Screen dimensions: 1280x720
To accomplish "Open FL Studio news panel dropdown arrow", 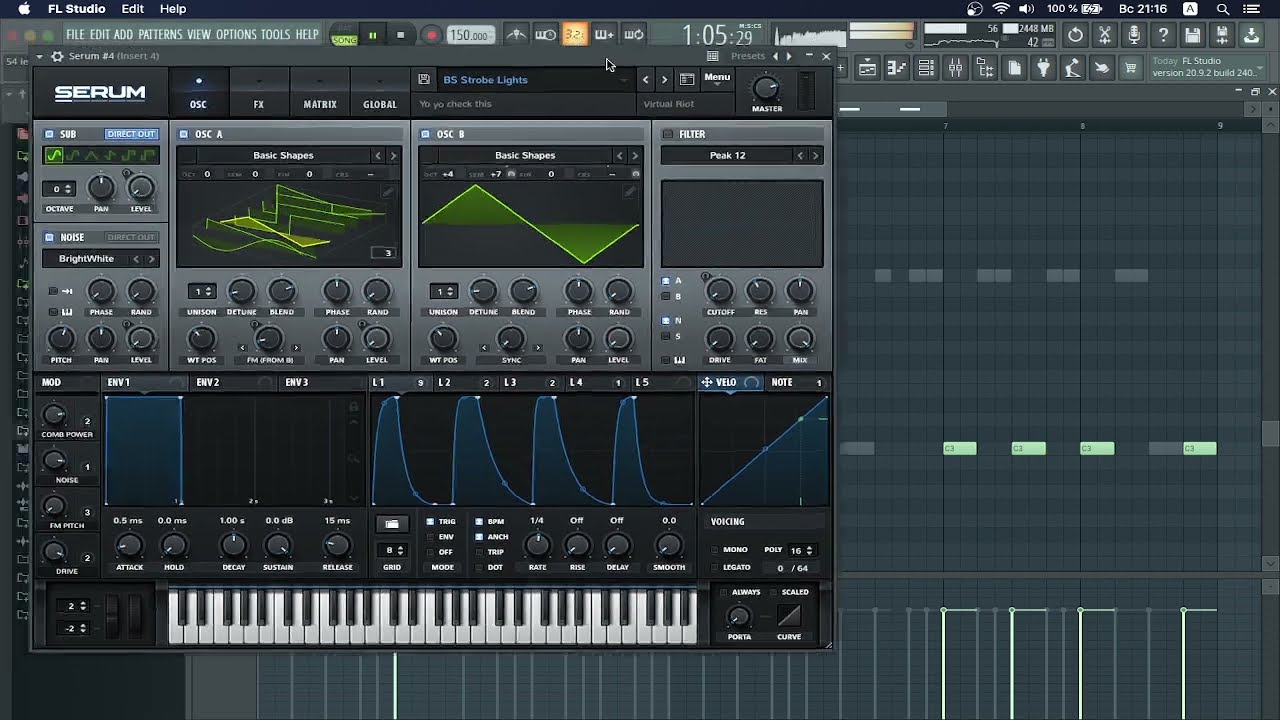I will pyautogui.click(x=1260, y=67).
